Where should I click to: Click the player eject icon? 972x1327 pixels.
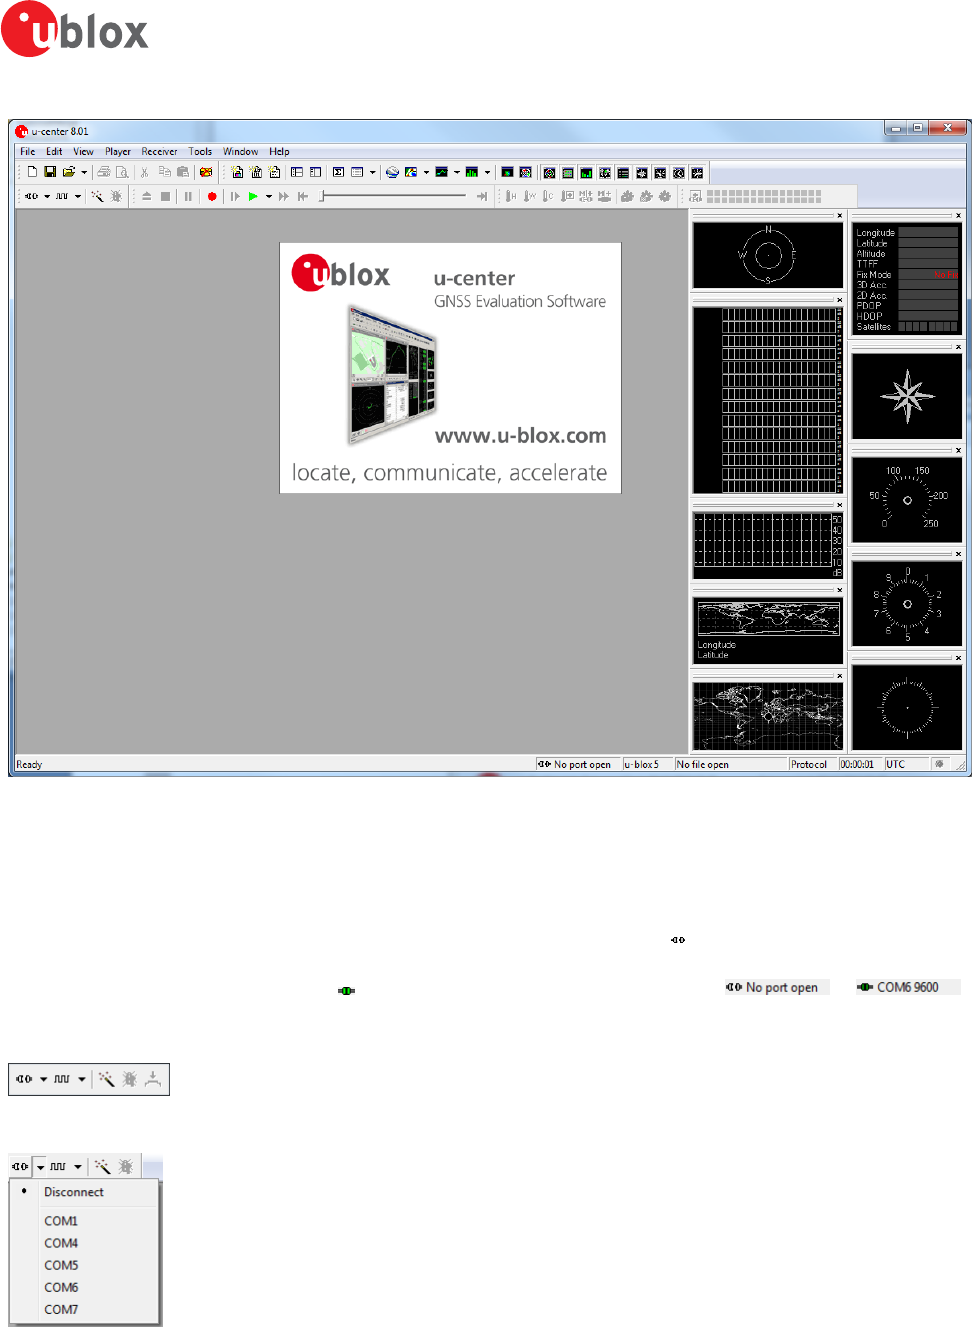[x=147, y=196]
